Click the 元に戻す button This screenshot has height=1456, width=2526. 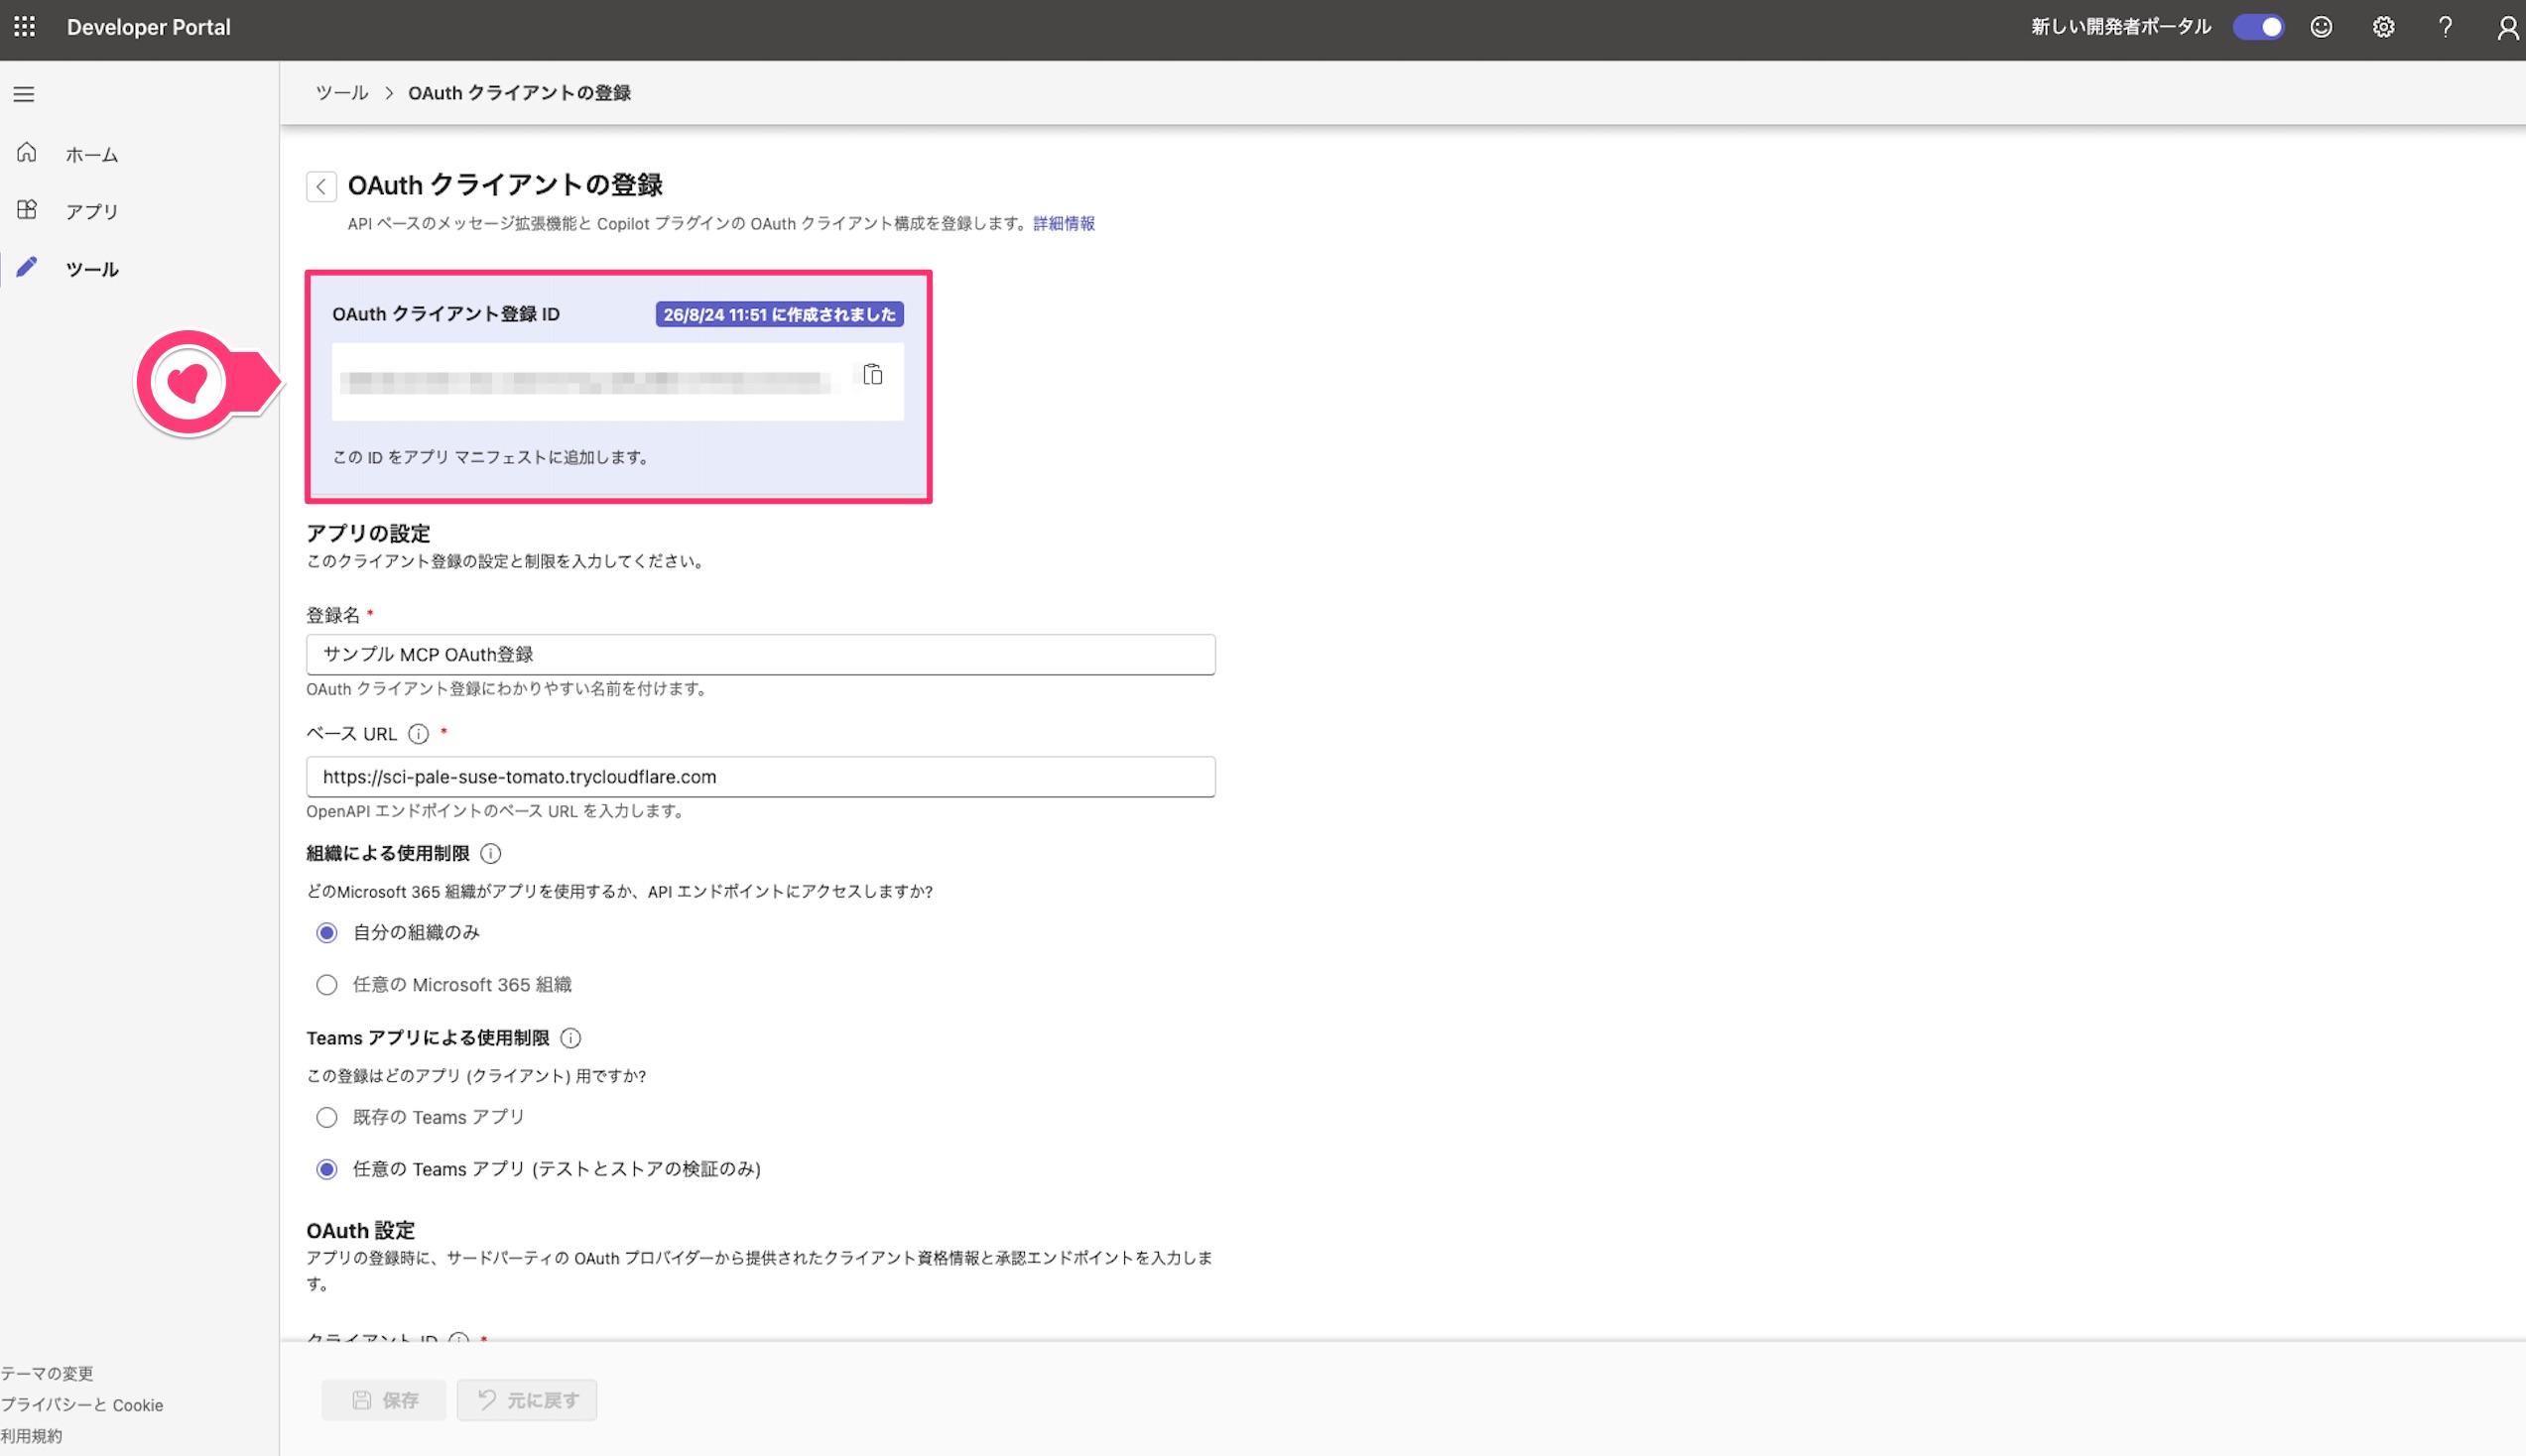click(527, 1400)
